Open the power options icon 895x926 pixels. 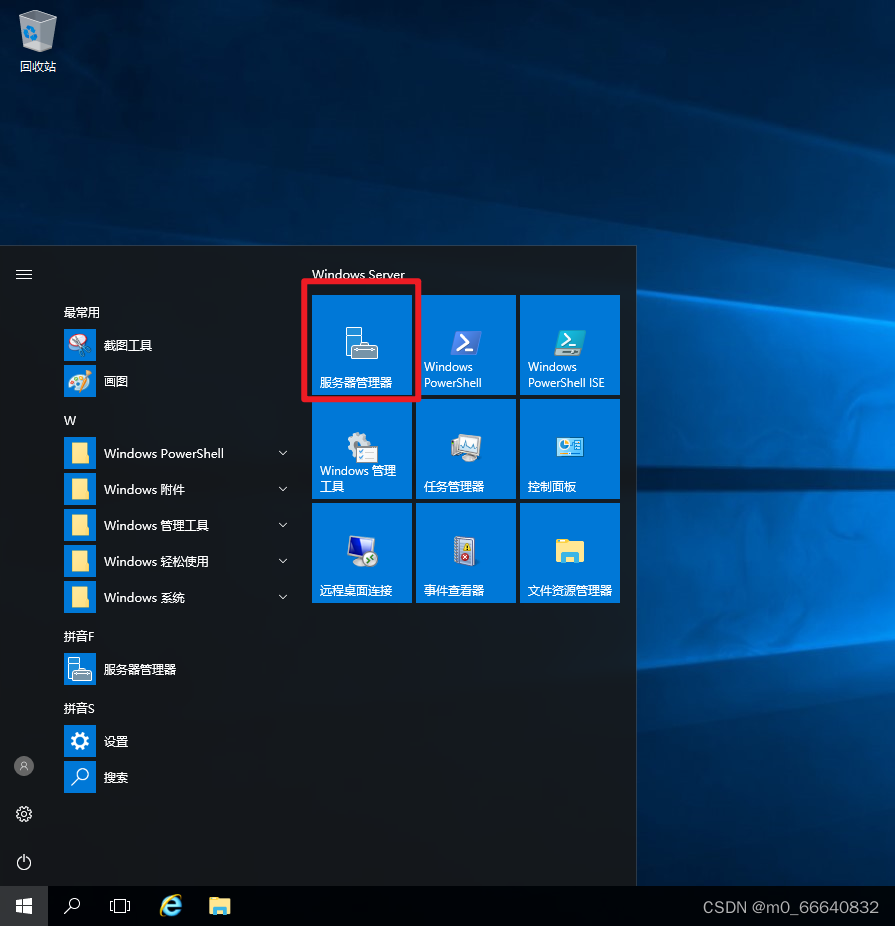pos(24,862)
